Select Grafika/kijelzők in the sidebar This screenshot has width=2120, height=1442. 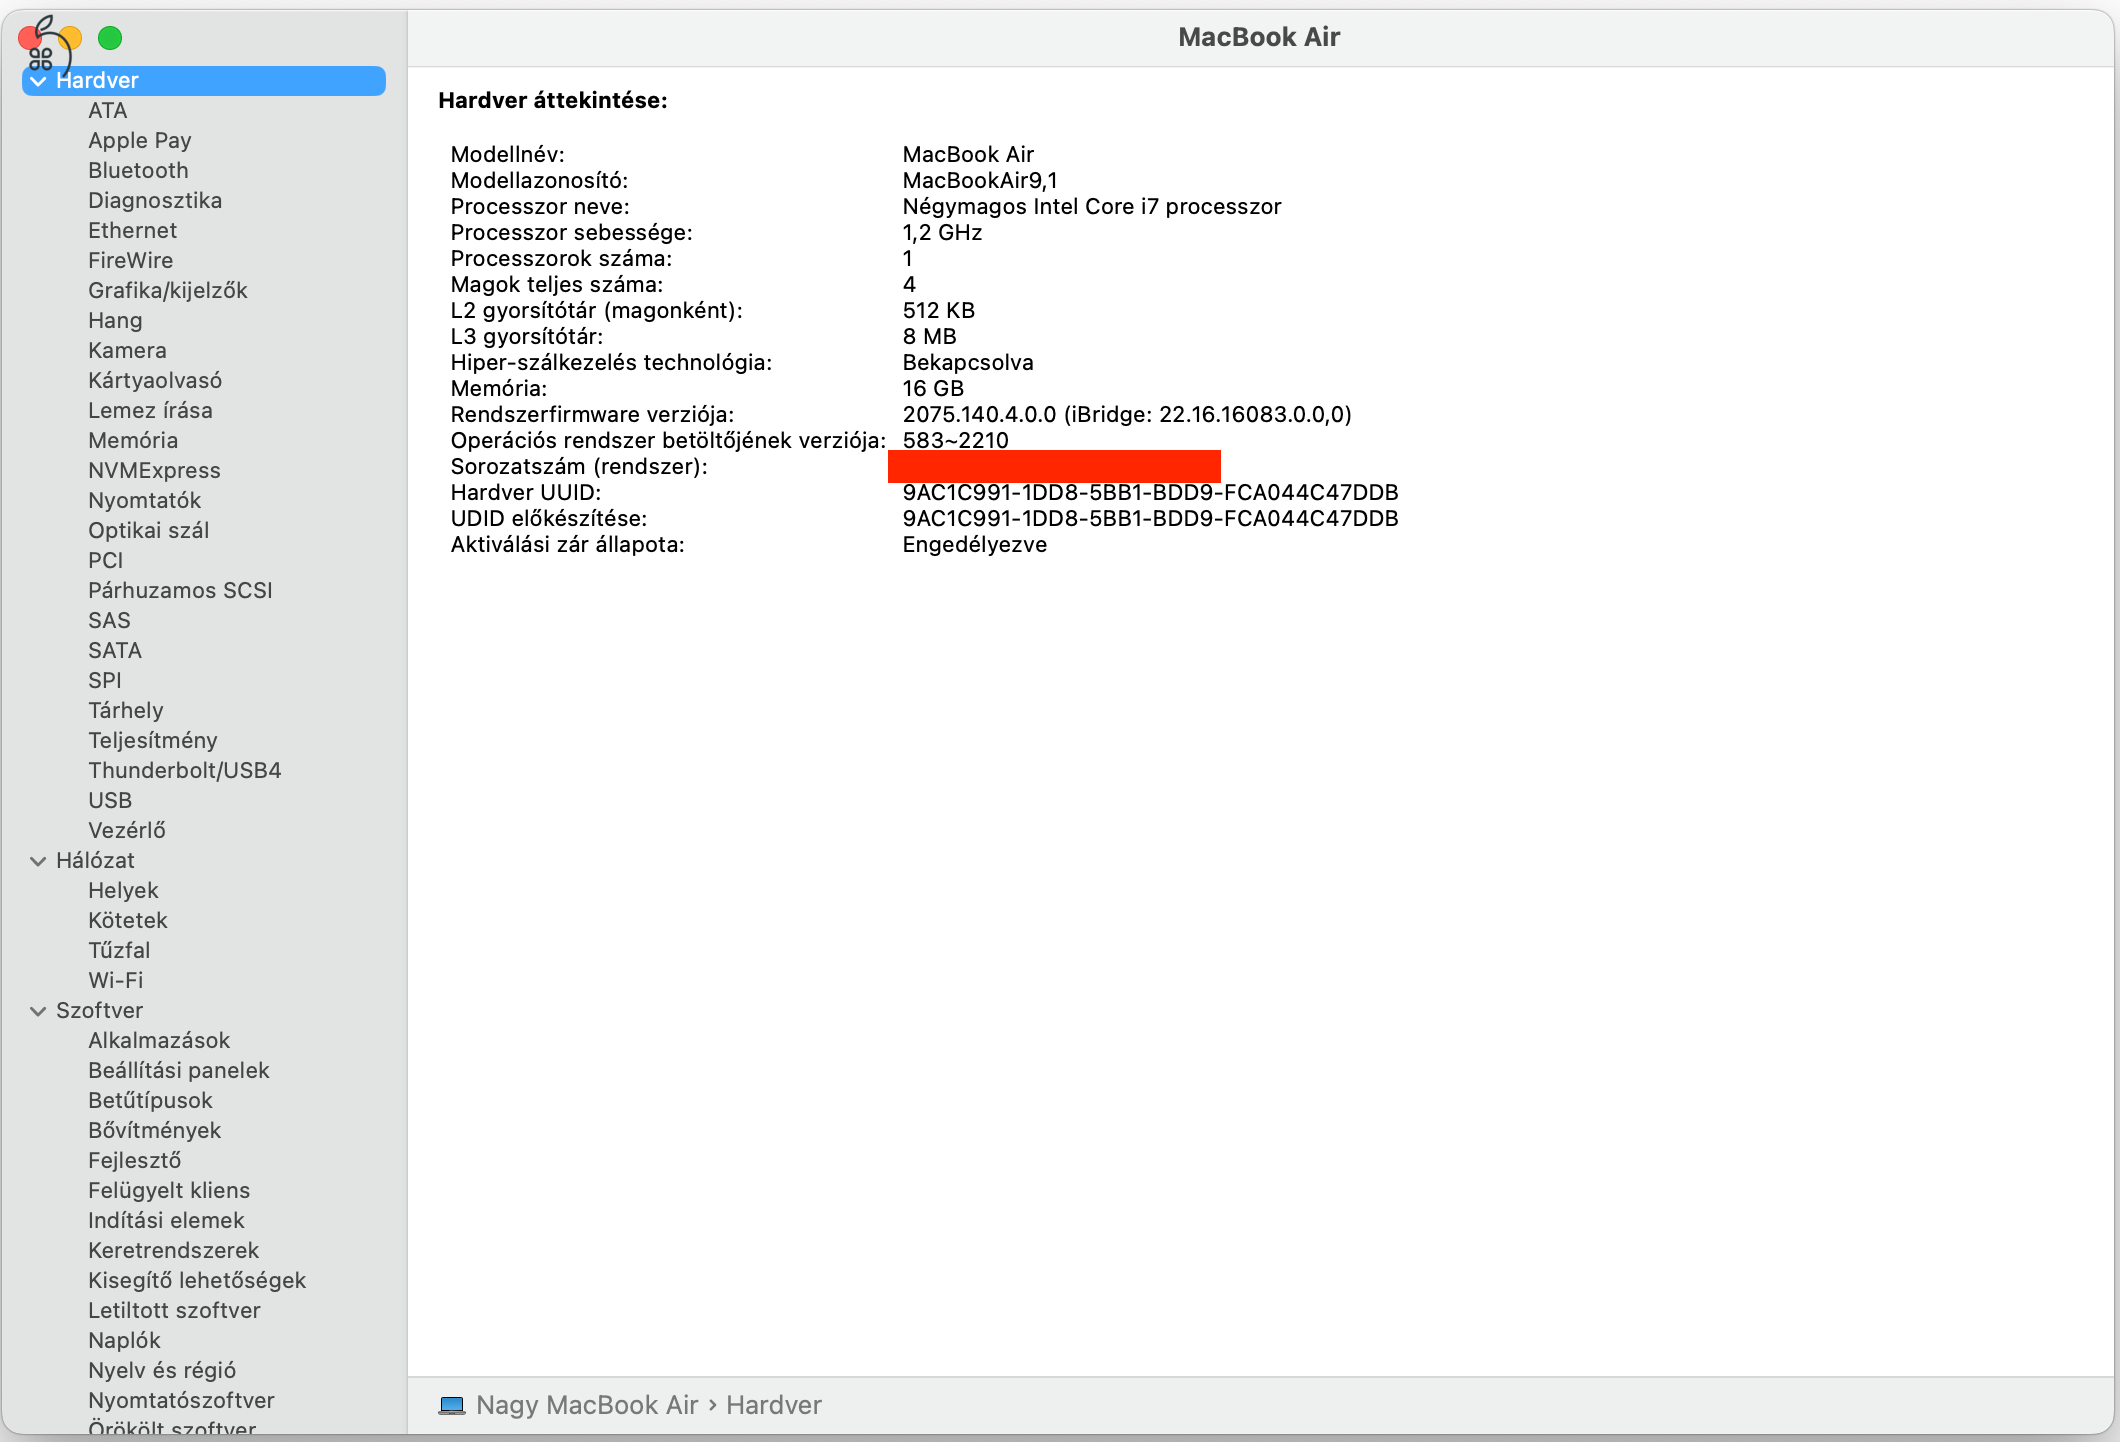coord(168,291)
